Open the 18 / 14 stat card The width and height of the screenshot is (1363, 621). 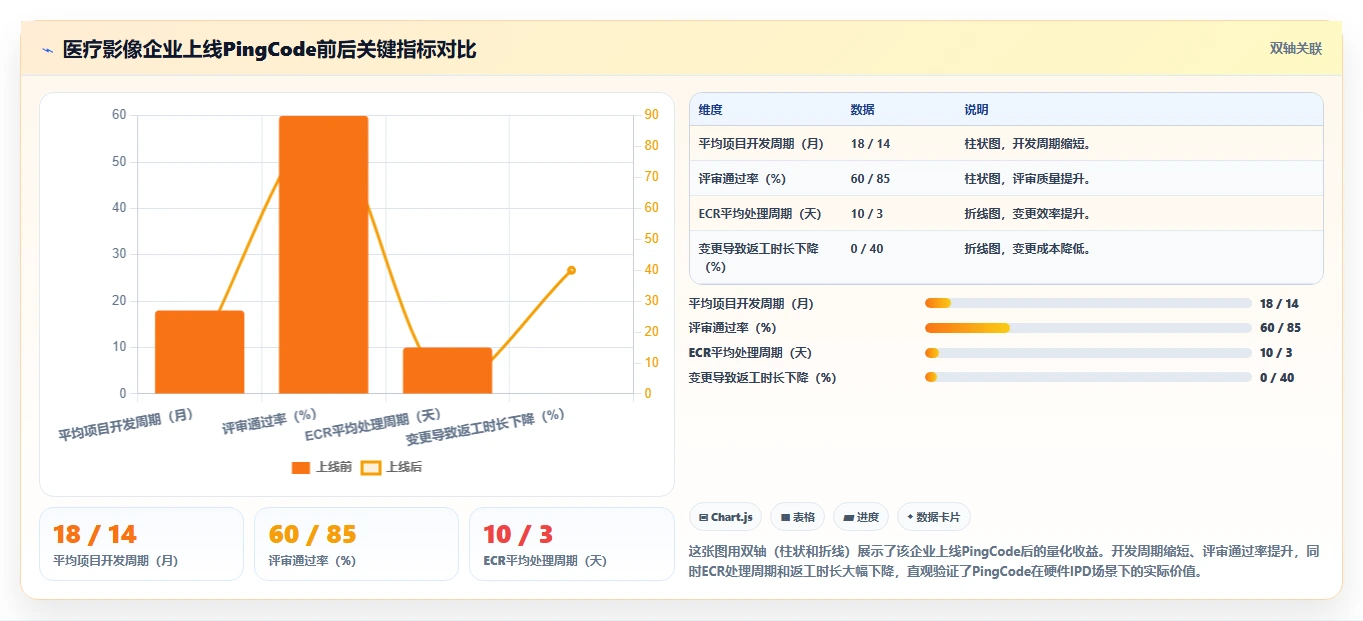(141, 544)
